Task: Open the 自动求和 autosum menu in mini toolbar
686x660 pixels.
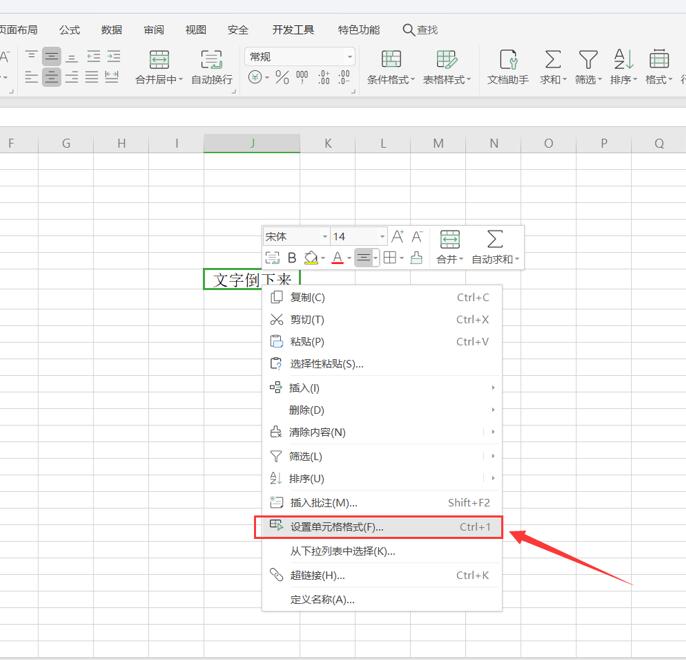Action: coord(495,247)
